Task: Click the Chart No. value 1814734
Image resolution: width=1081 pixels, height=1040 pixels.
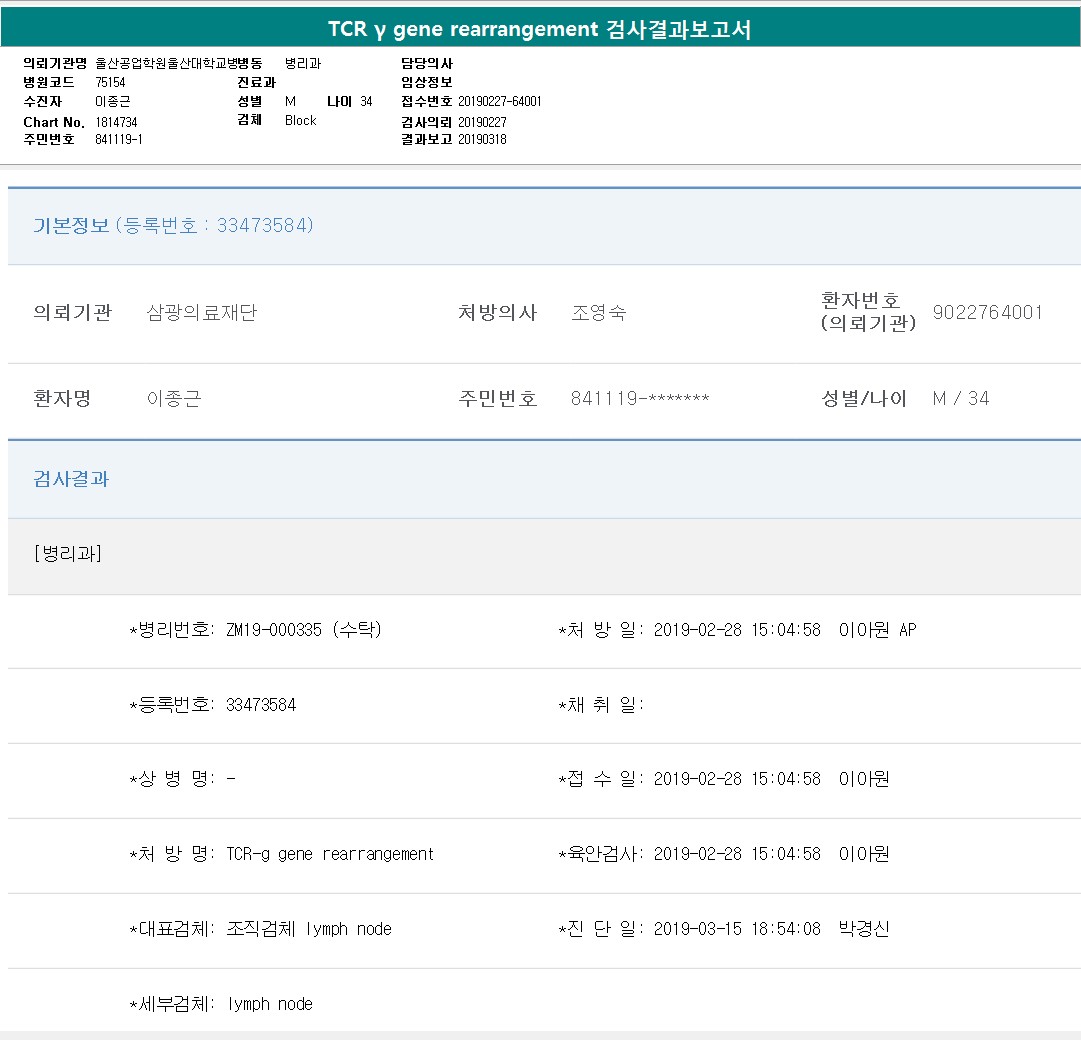Action: click(117, 122)
